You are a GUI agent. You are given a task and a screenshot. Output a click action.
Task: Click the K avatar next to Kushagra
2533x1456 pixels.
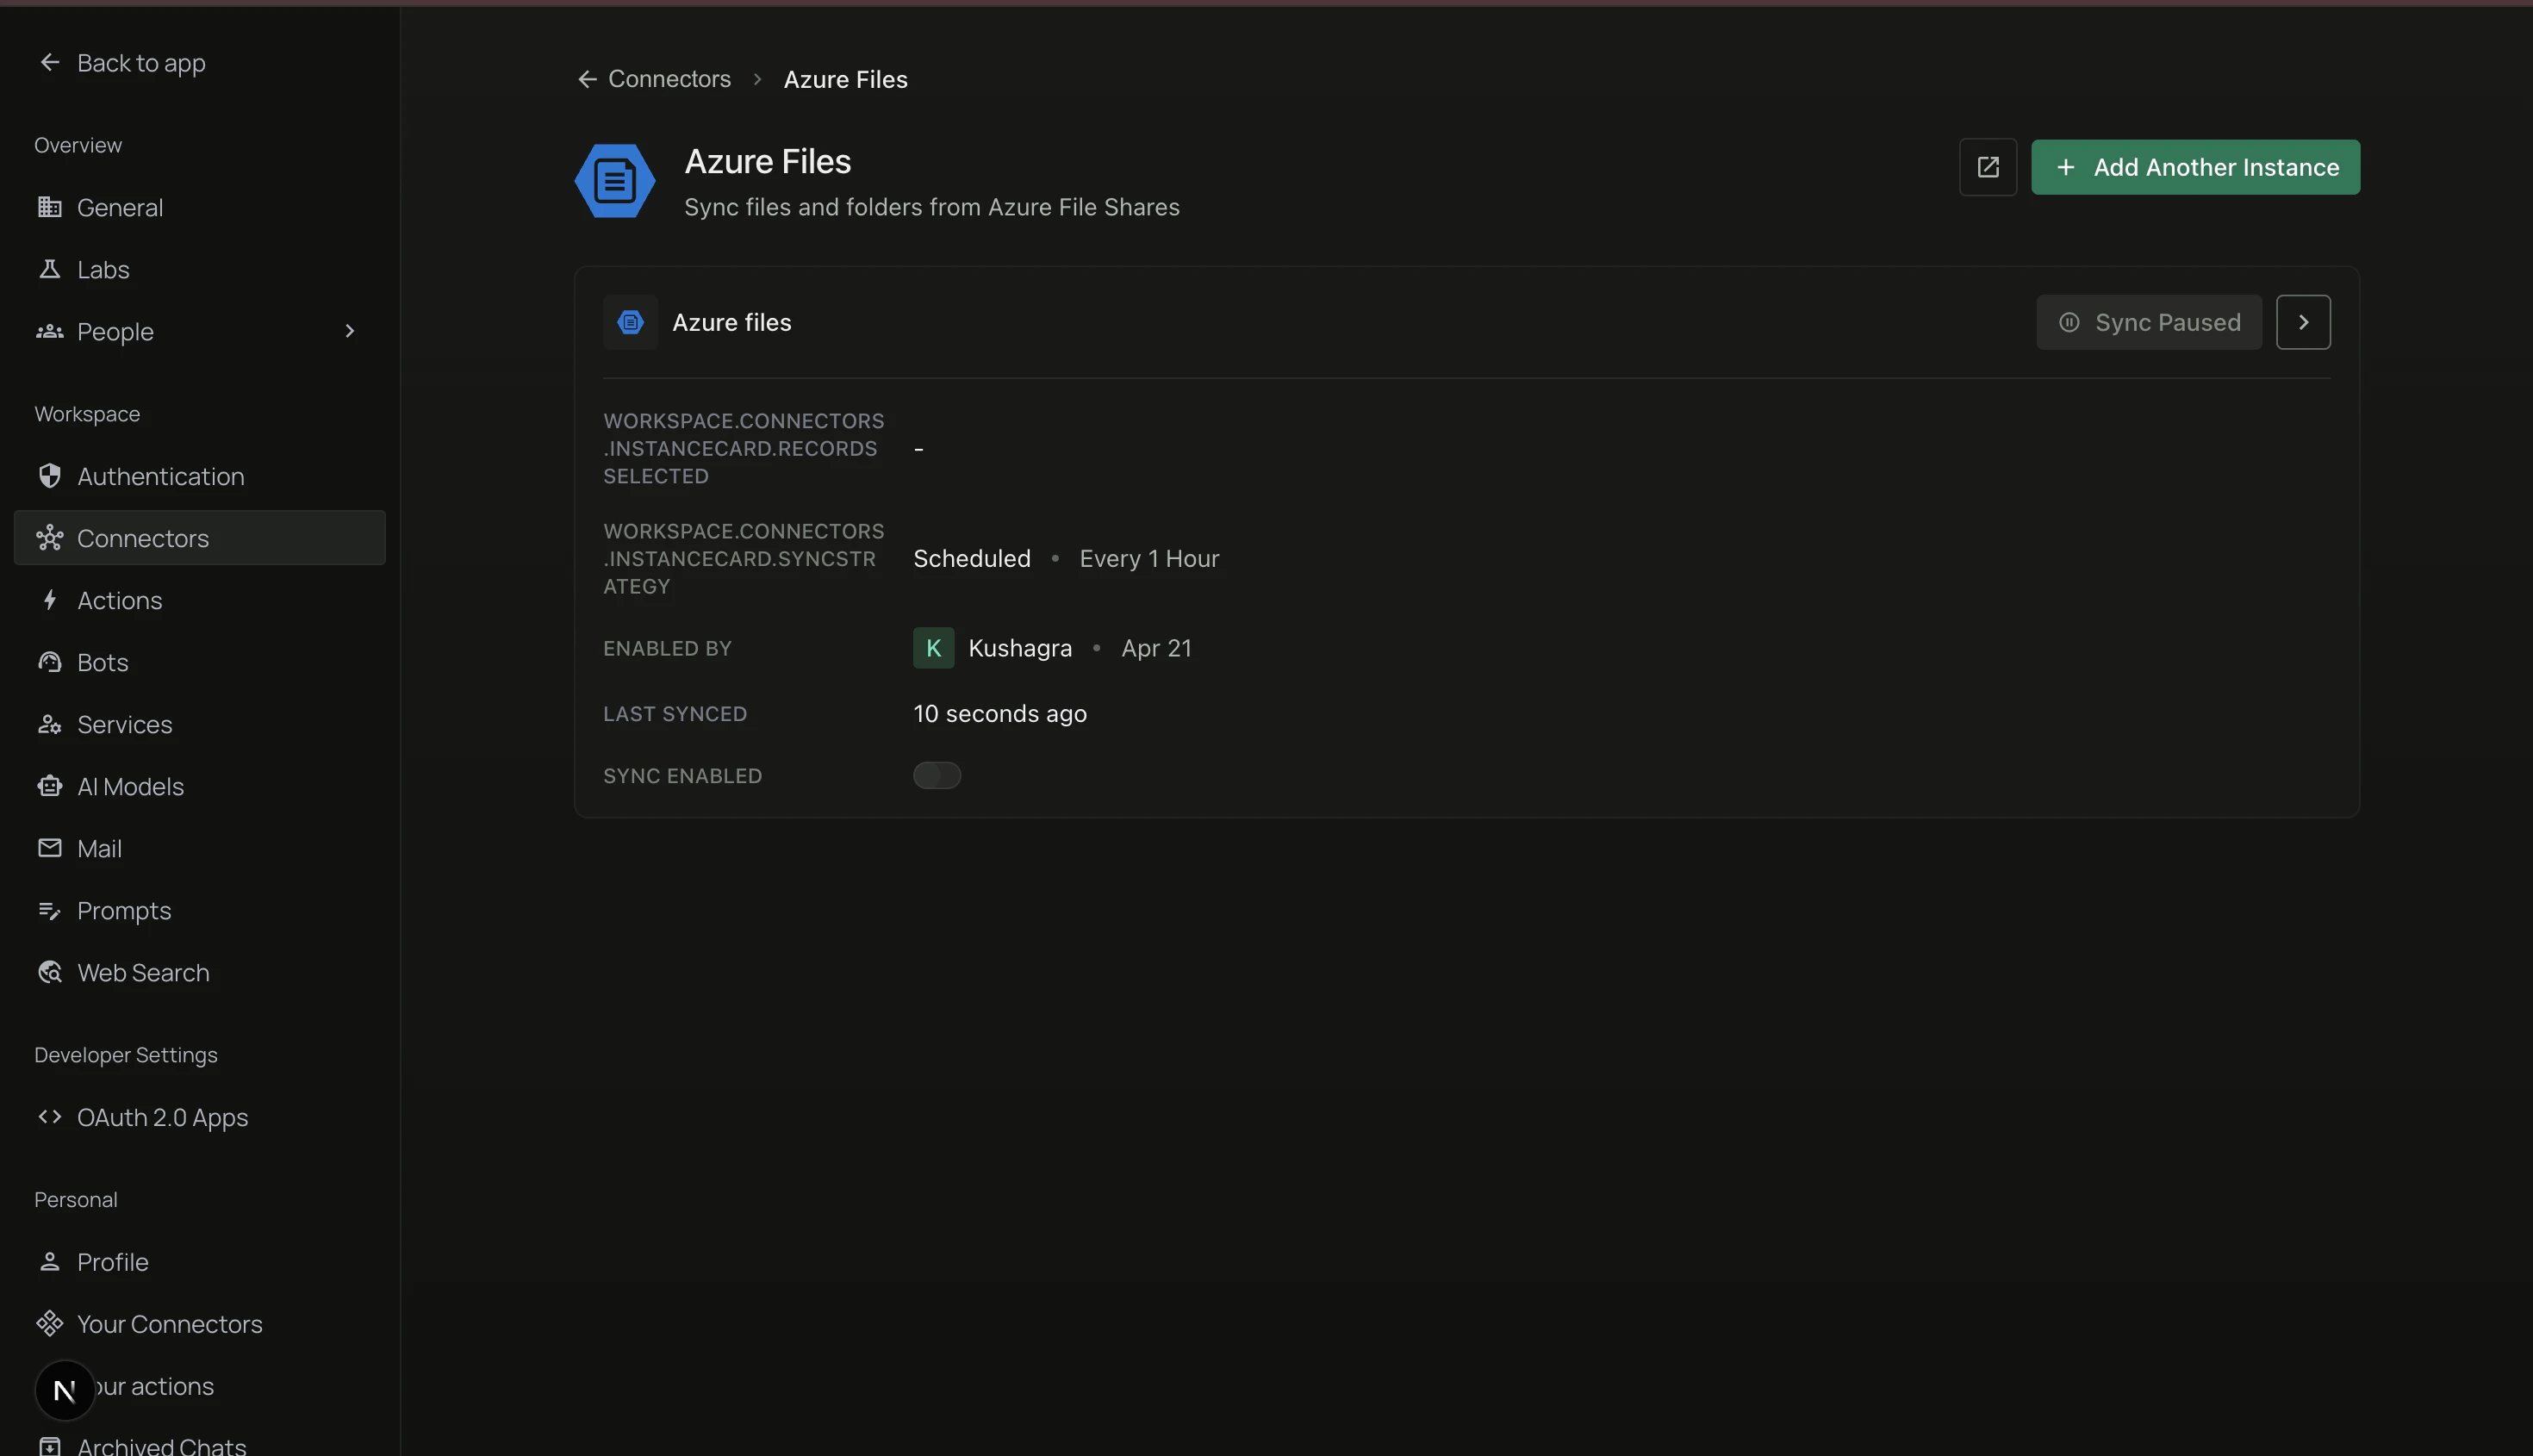click(x=933, y=648)
